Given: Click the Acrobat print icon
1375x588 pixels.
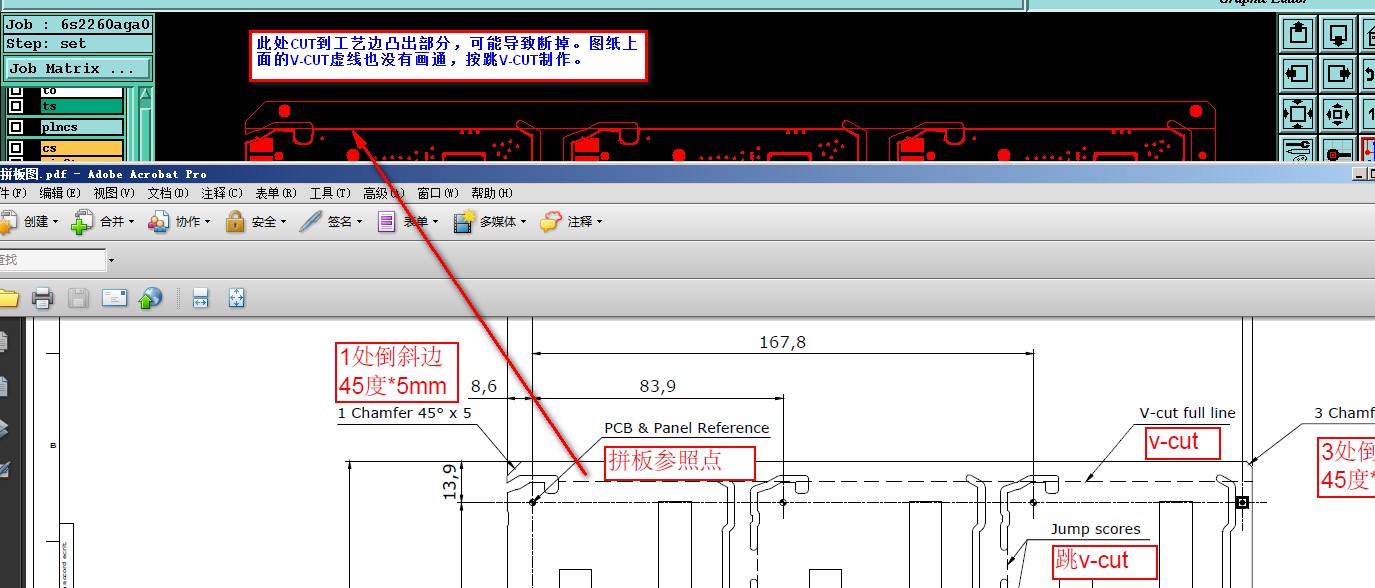Looking at the screenshot, I should [42, 298].
